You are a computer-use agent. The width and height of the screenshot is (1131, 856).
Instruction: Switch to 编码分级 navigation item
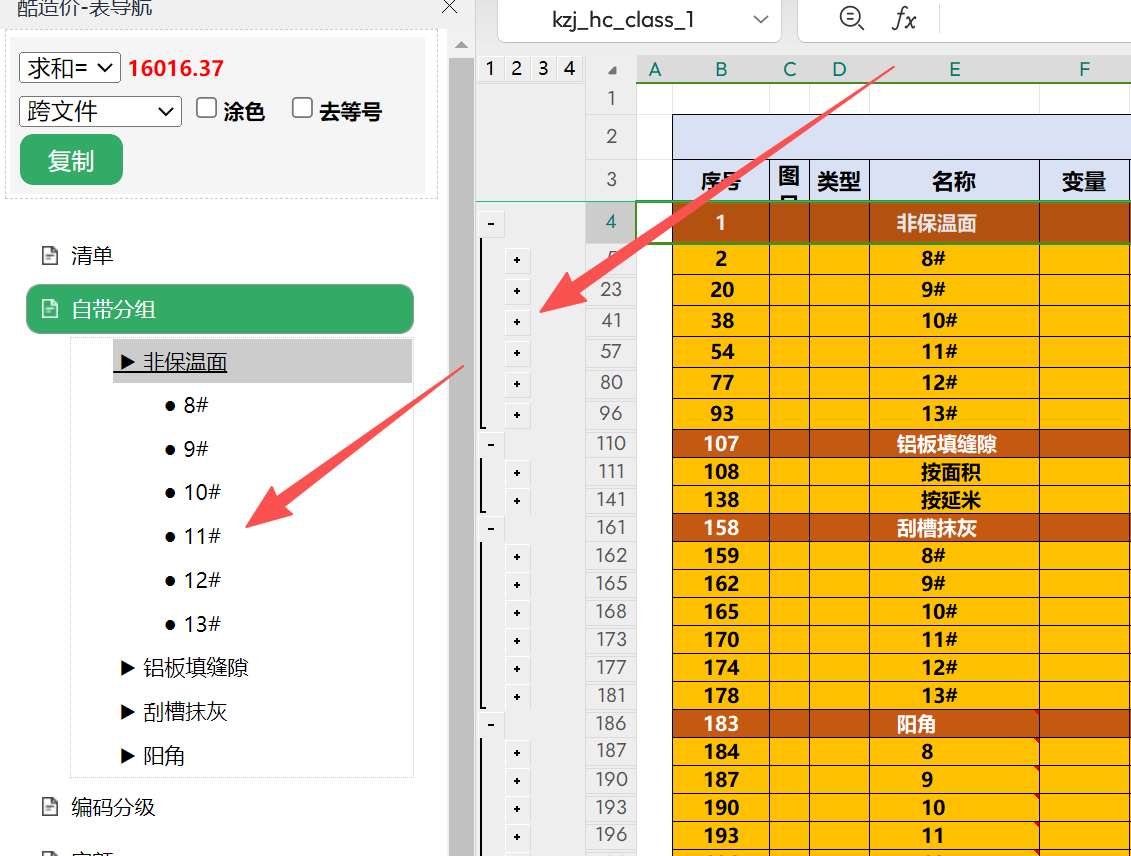(x=112, y=807)
